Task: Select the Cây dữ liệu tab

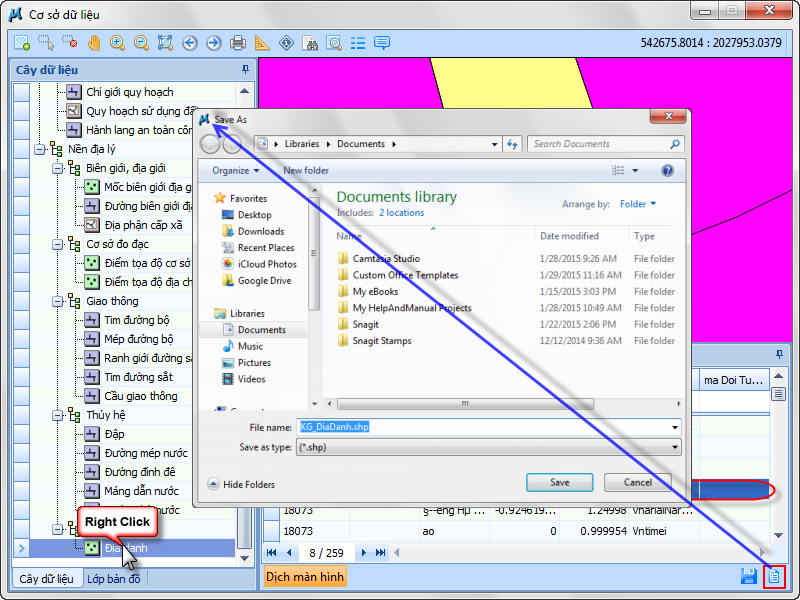Action: tap(46, 579)
